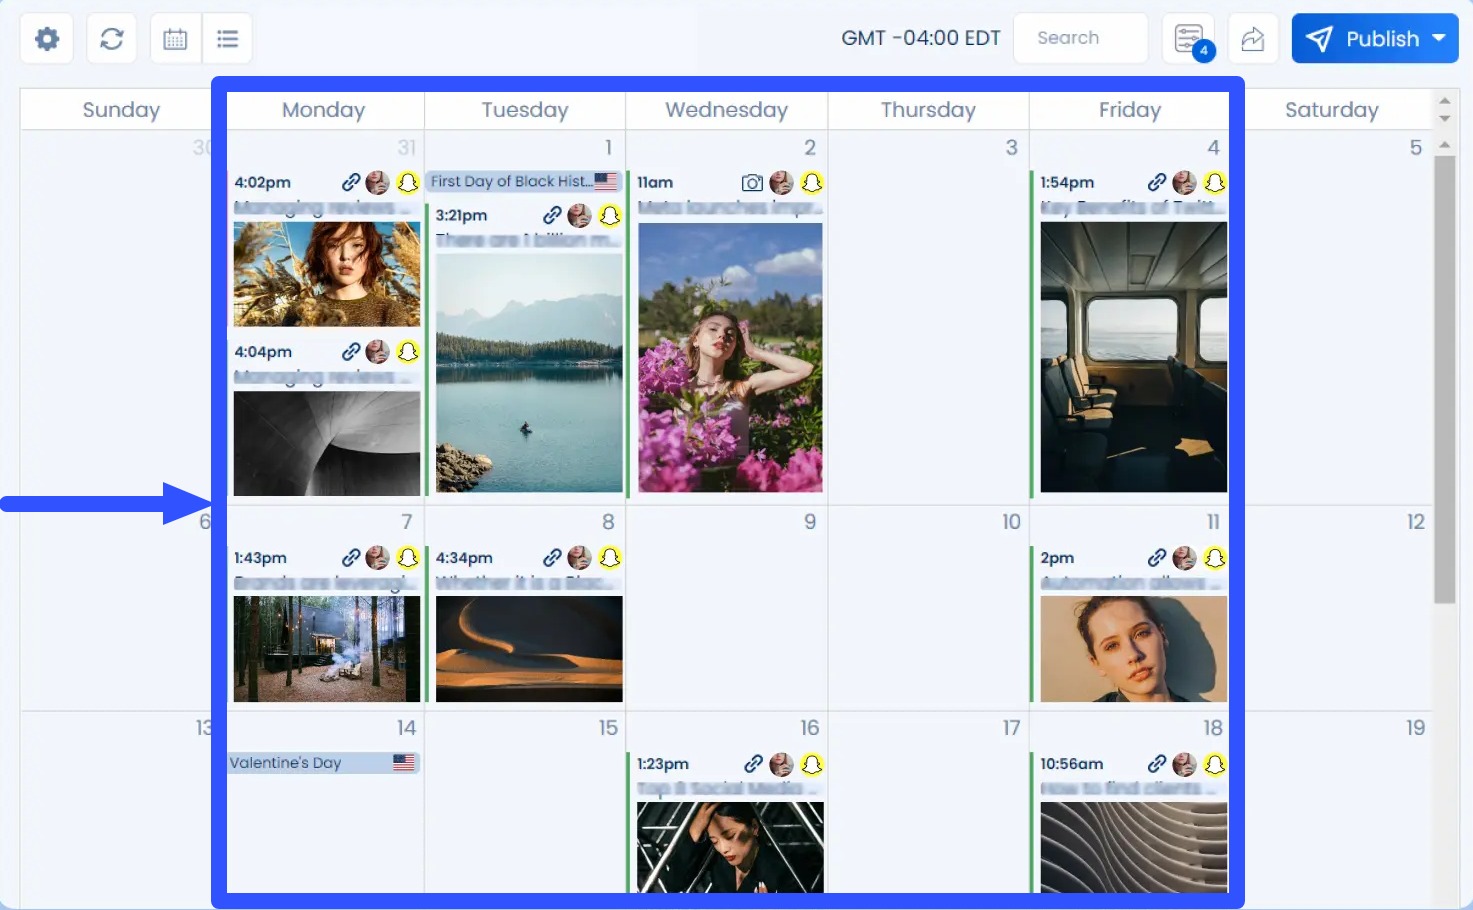Viewport: 1473px width, 910px height.
Task: Expand the Publish dropdown arrow
Action: pyautogui.click(x=1439, y=38)
